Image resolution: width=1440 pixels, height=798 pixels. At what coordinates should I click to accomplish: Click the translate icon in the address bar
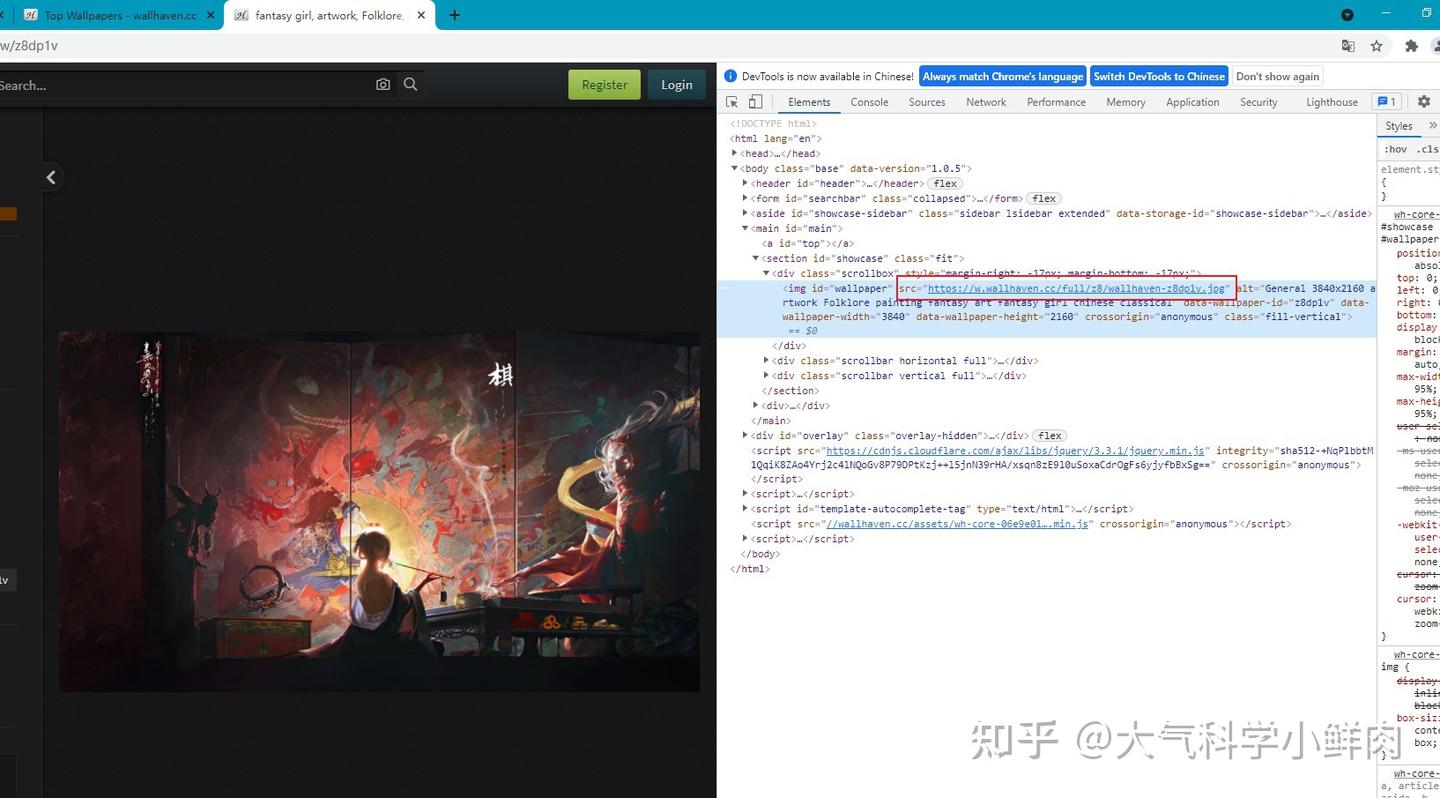[x=1348, y=46]
